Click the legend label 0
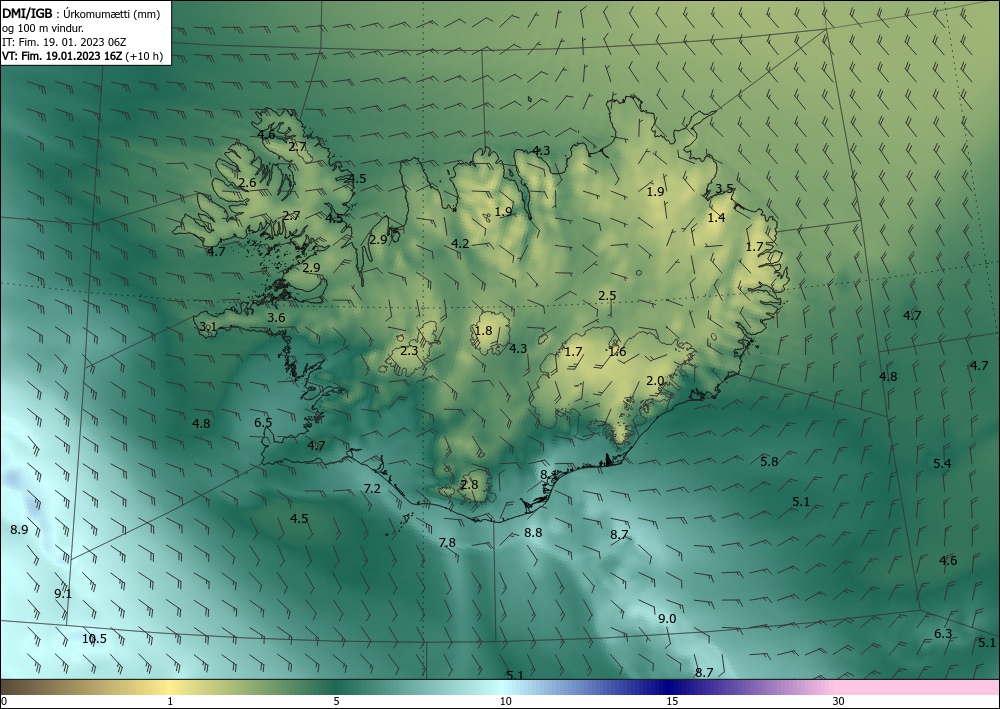 click(4, 701)
